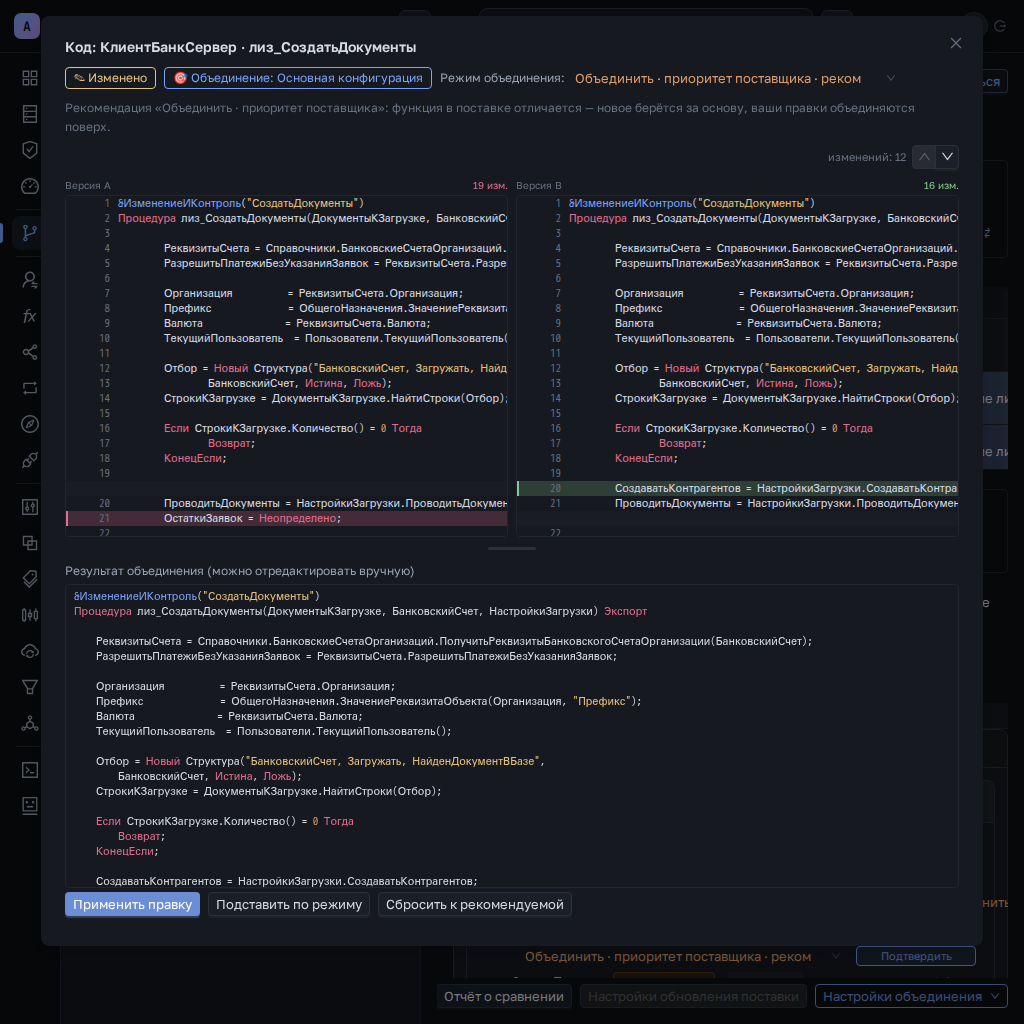Open Отчёт о сравнении report button
The height and width of the screenshot is (1024, 1024).
504,997
